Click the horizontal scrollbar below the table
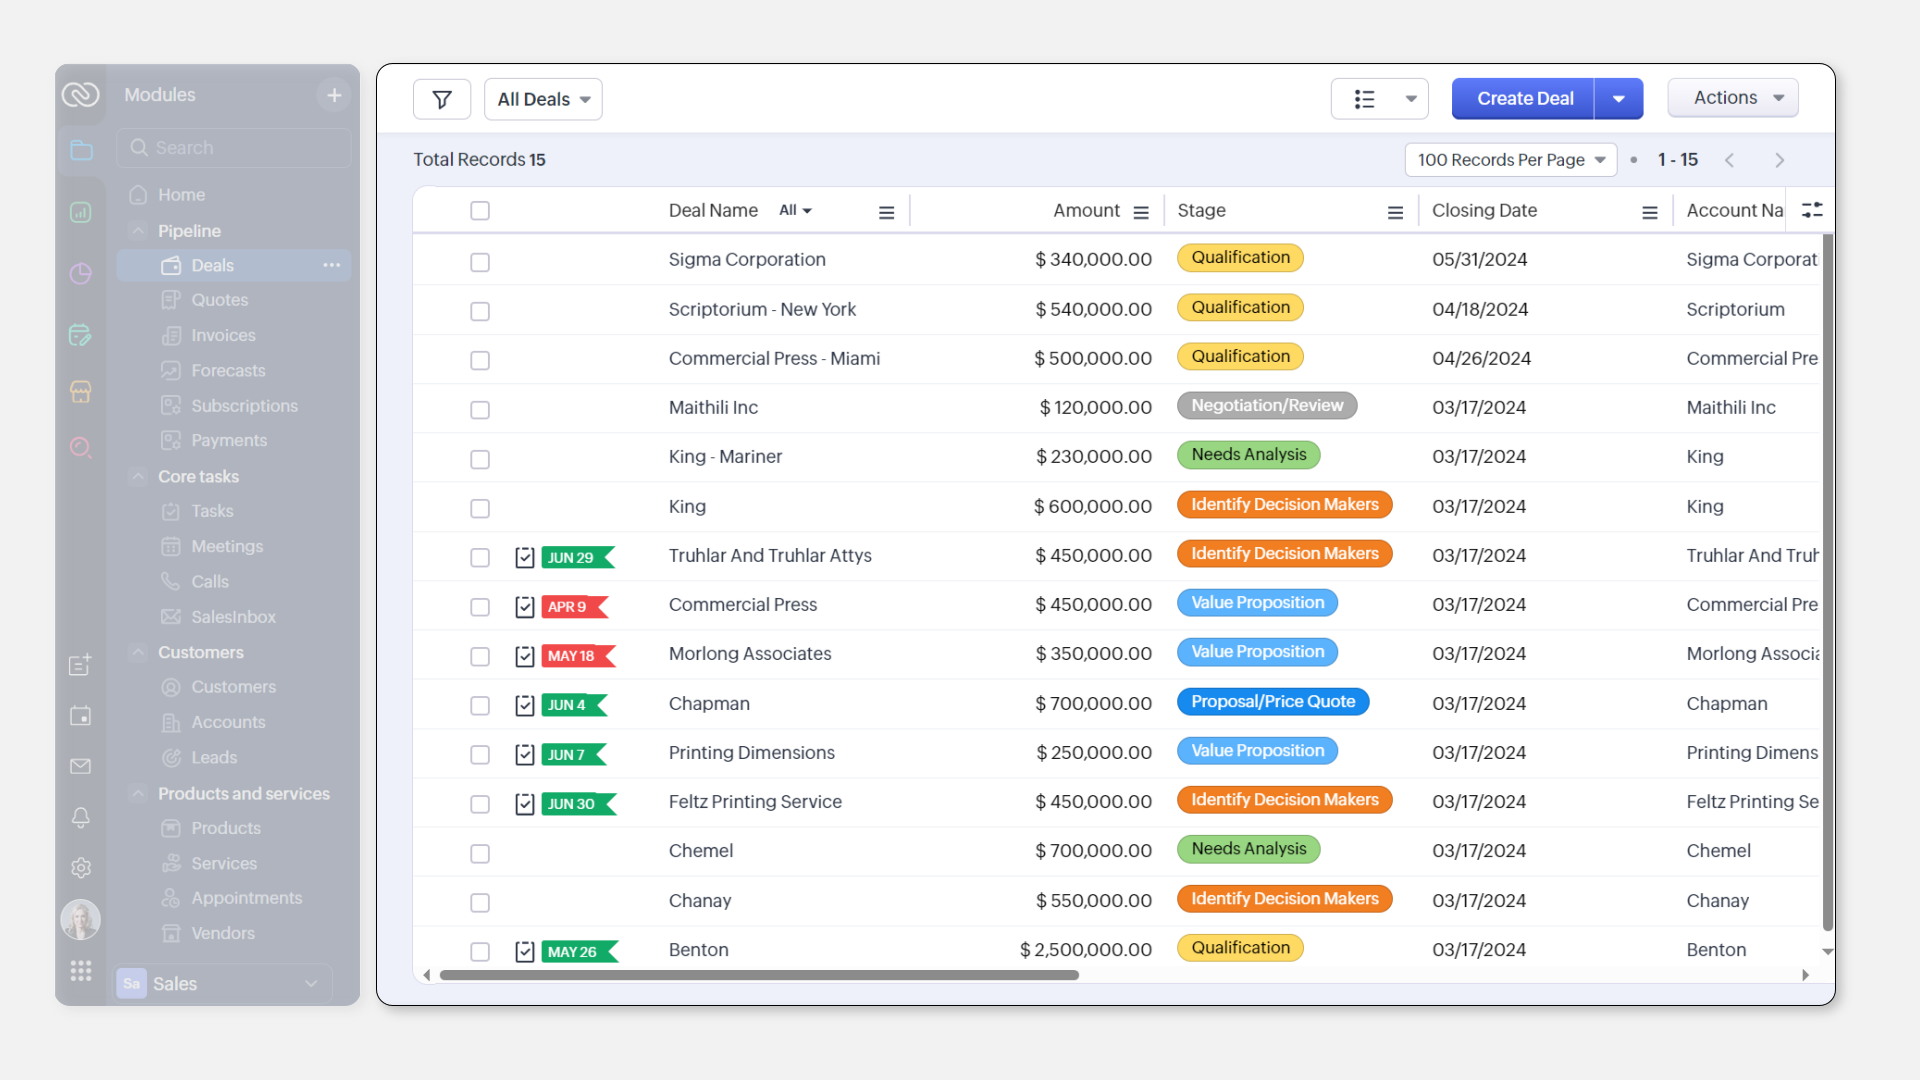This screenshot has width=1920, height=1080. (x=760, y=975)
